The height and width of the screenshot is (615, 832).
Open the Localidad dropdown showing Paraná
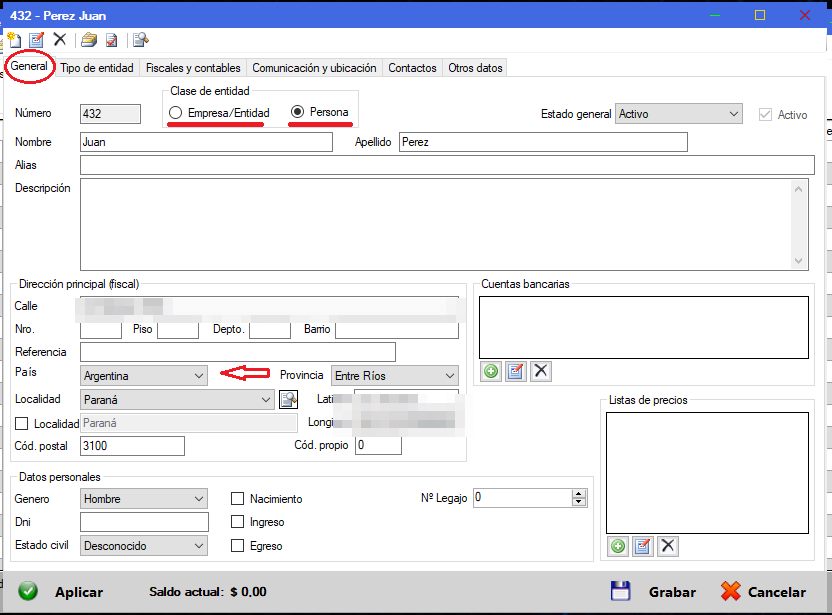click(x=177, y=400)
